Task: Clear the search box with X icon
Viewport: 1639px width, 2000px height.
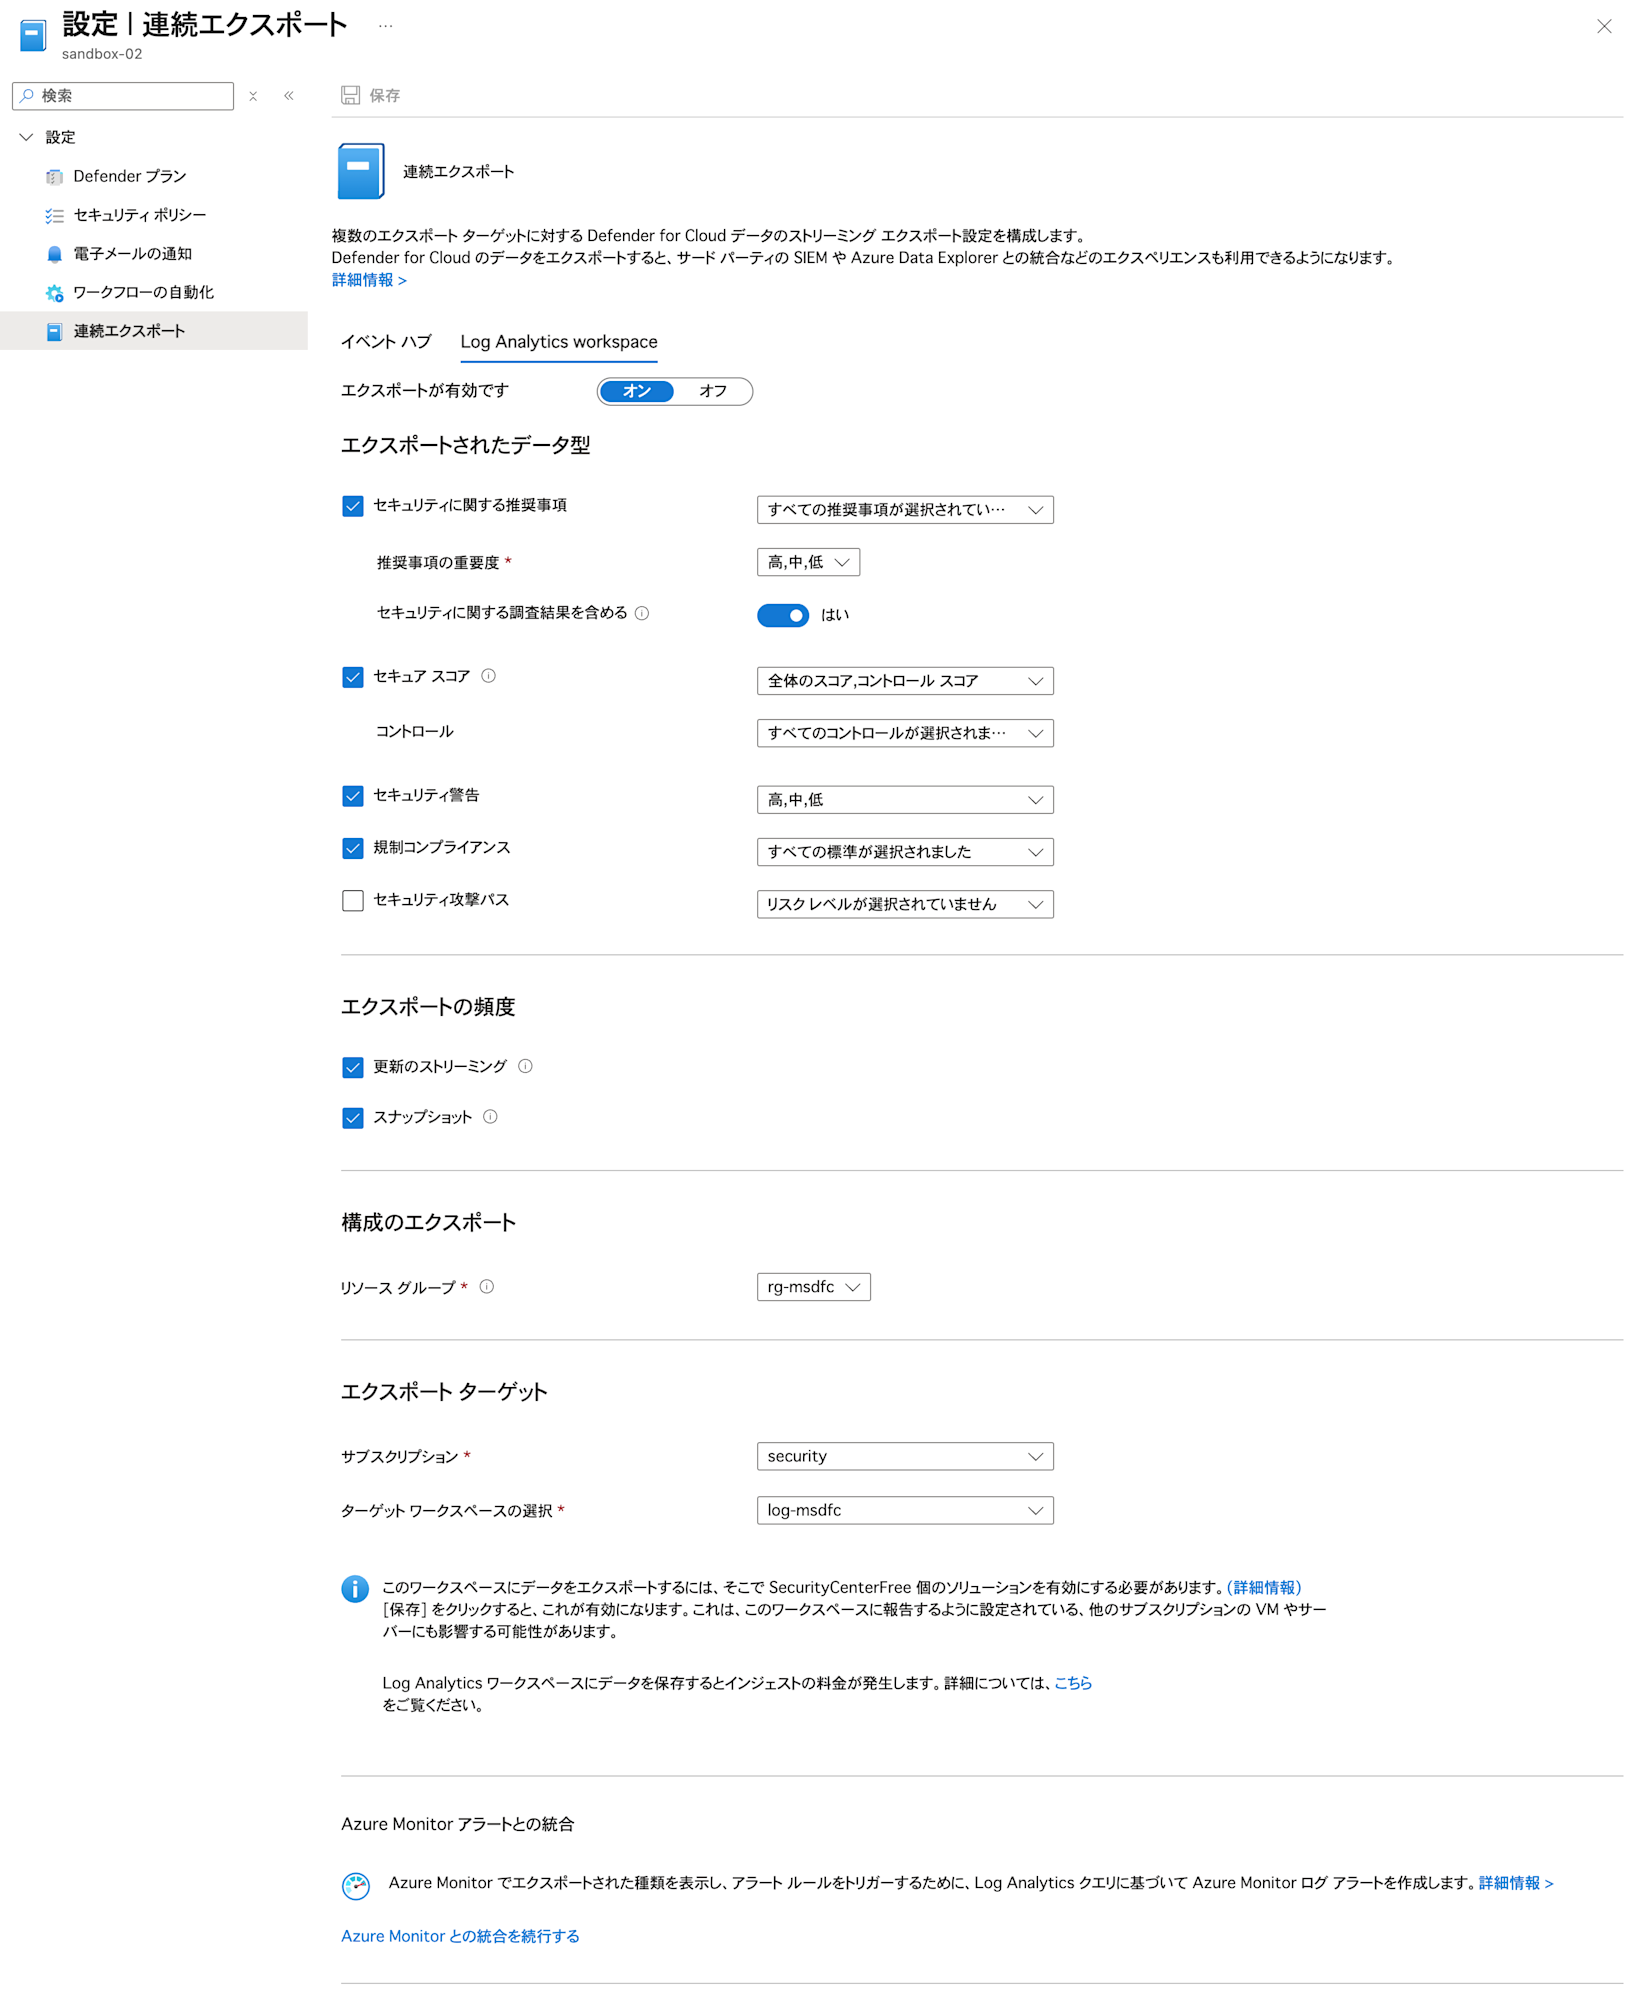Action: tap(253, 96)
